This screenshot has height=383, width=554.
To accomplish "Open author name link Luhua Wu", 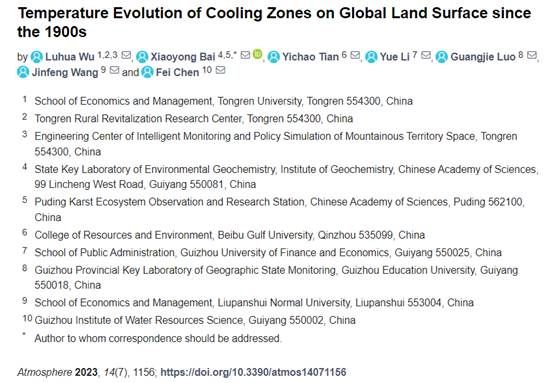I will click(70, 57).
